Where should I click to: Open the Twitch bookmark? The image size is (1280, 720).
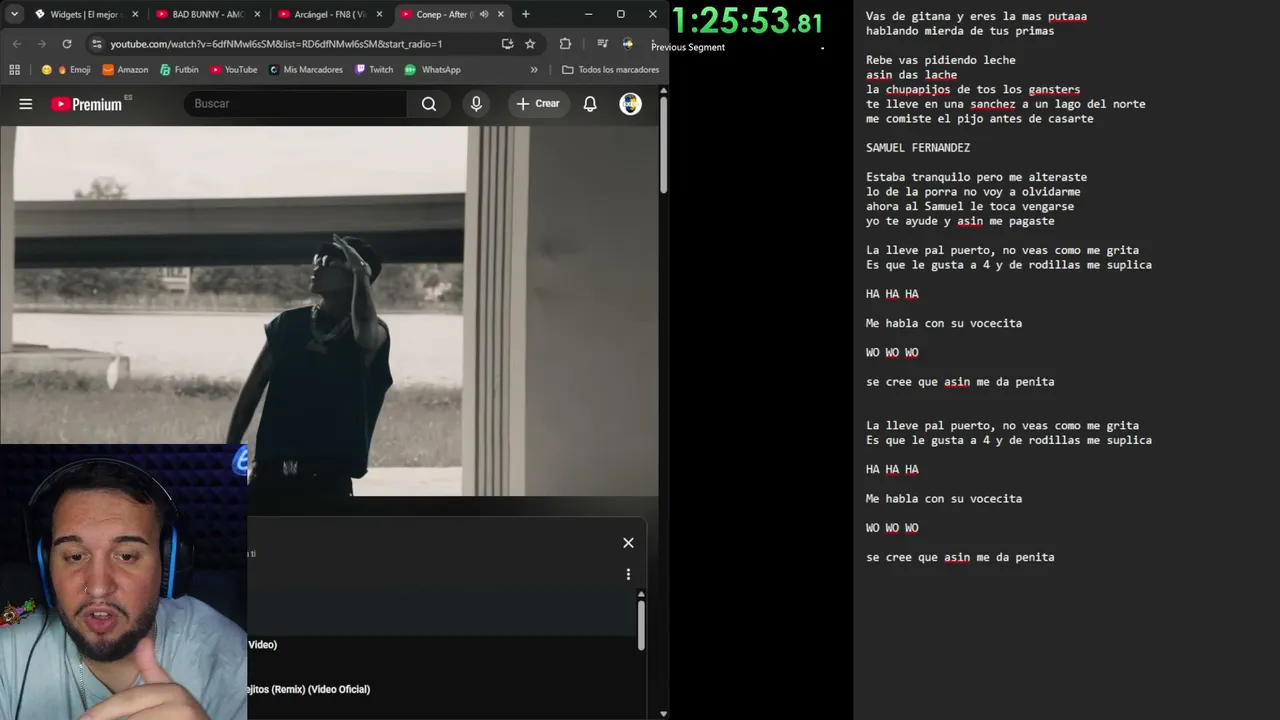373,70
